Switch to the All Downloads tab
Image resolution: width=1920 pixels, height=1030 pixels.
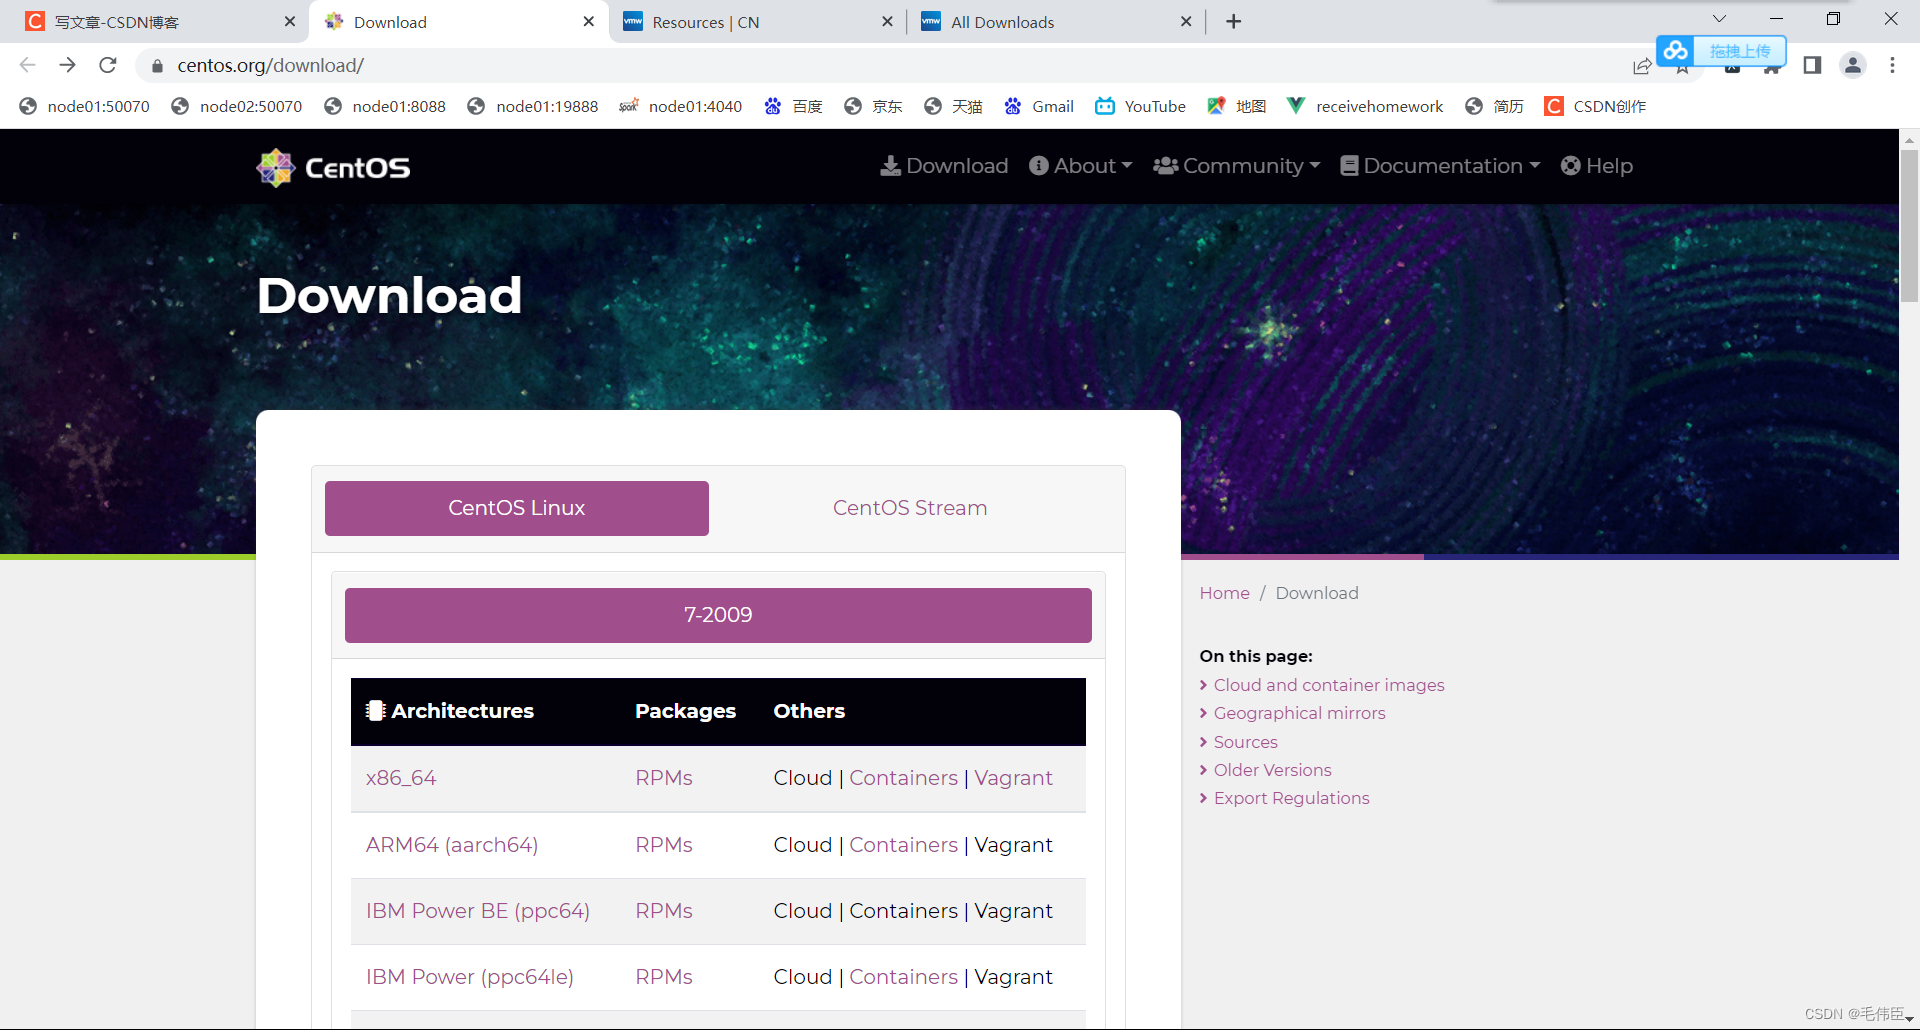[1055, 22]
